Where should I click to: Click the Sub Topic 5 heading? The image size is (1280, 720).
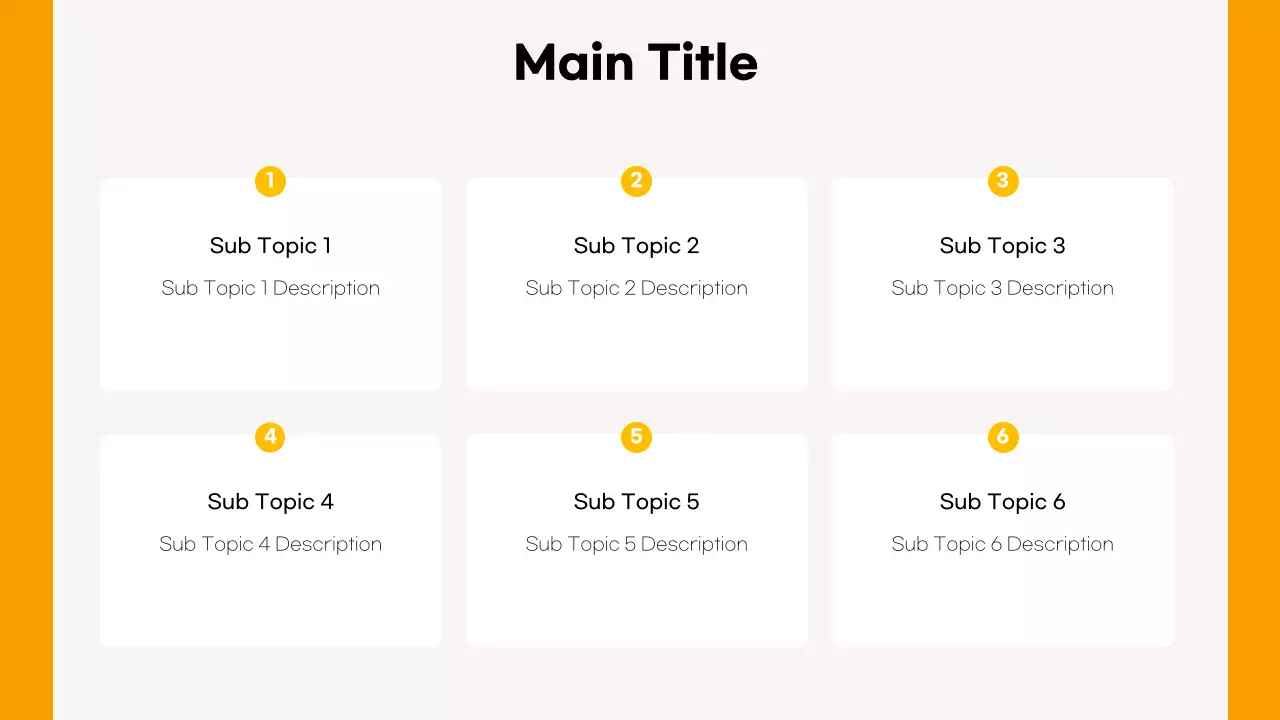click(x=636, y=502)
